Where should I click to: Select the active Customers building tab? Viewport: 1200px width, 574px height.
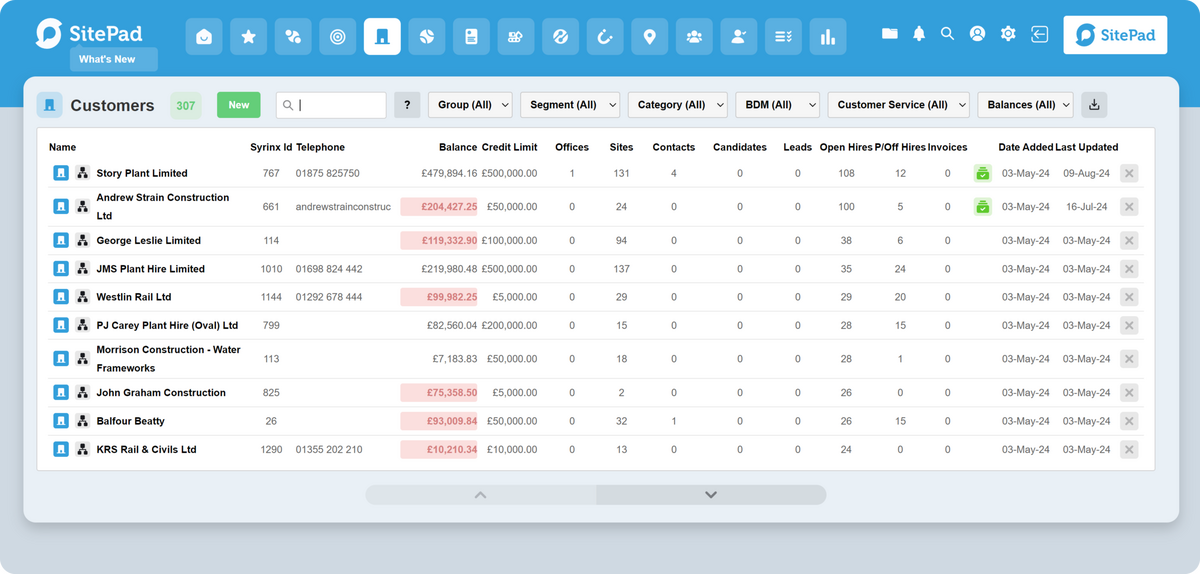[382, 37]
